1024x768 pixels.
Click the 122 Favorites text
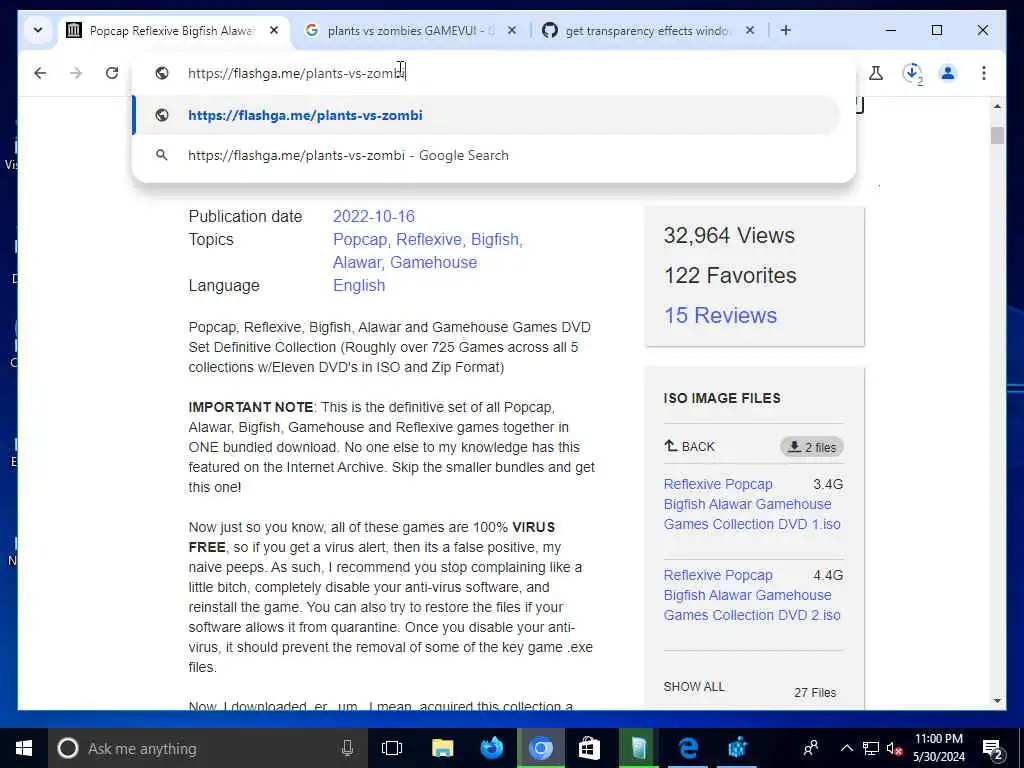(730, 276)
